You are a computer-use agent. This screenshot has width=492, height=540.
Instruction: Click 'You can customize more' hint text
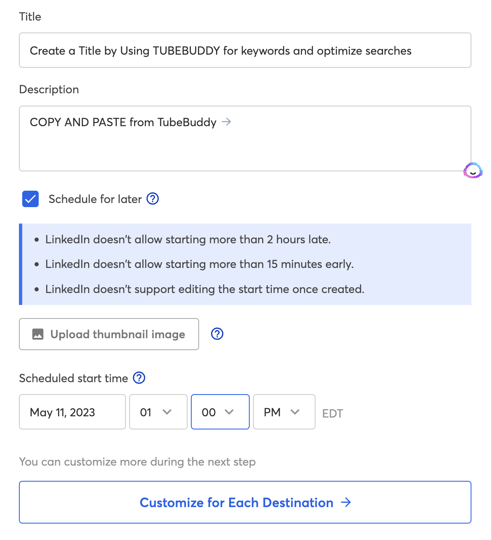point(137,462)
